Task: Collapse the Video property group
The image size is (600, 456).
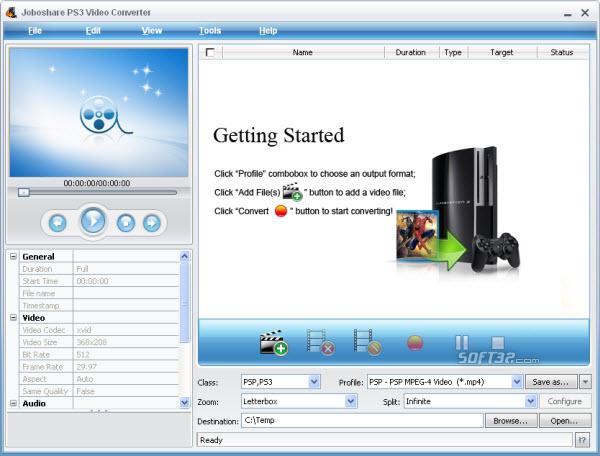Action: (x=13, y=318)
